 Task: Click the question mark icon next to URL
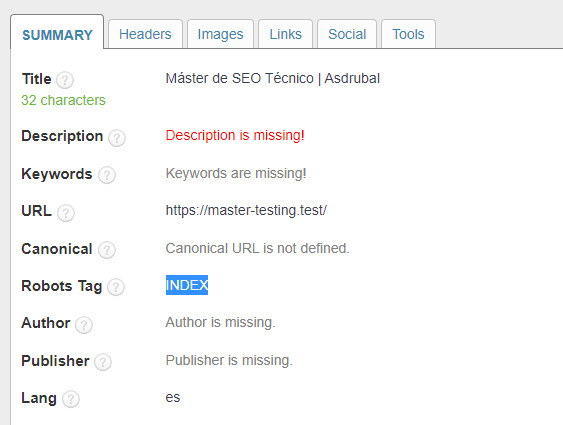tap(66, 213)
